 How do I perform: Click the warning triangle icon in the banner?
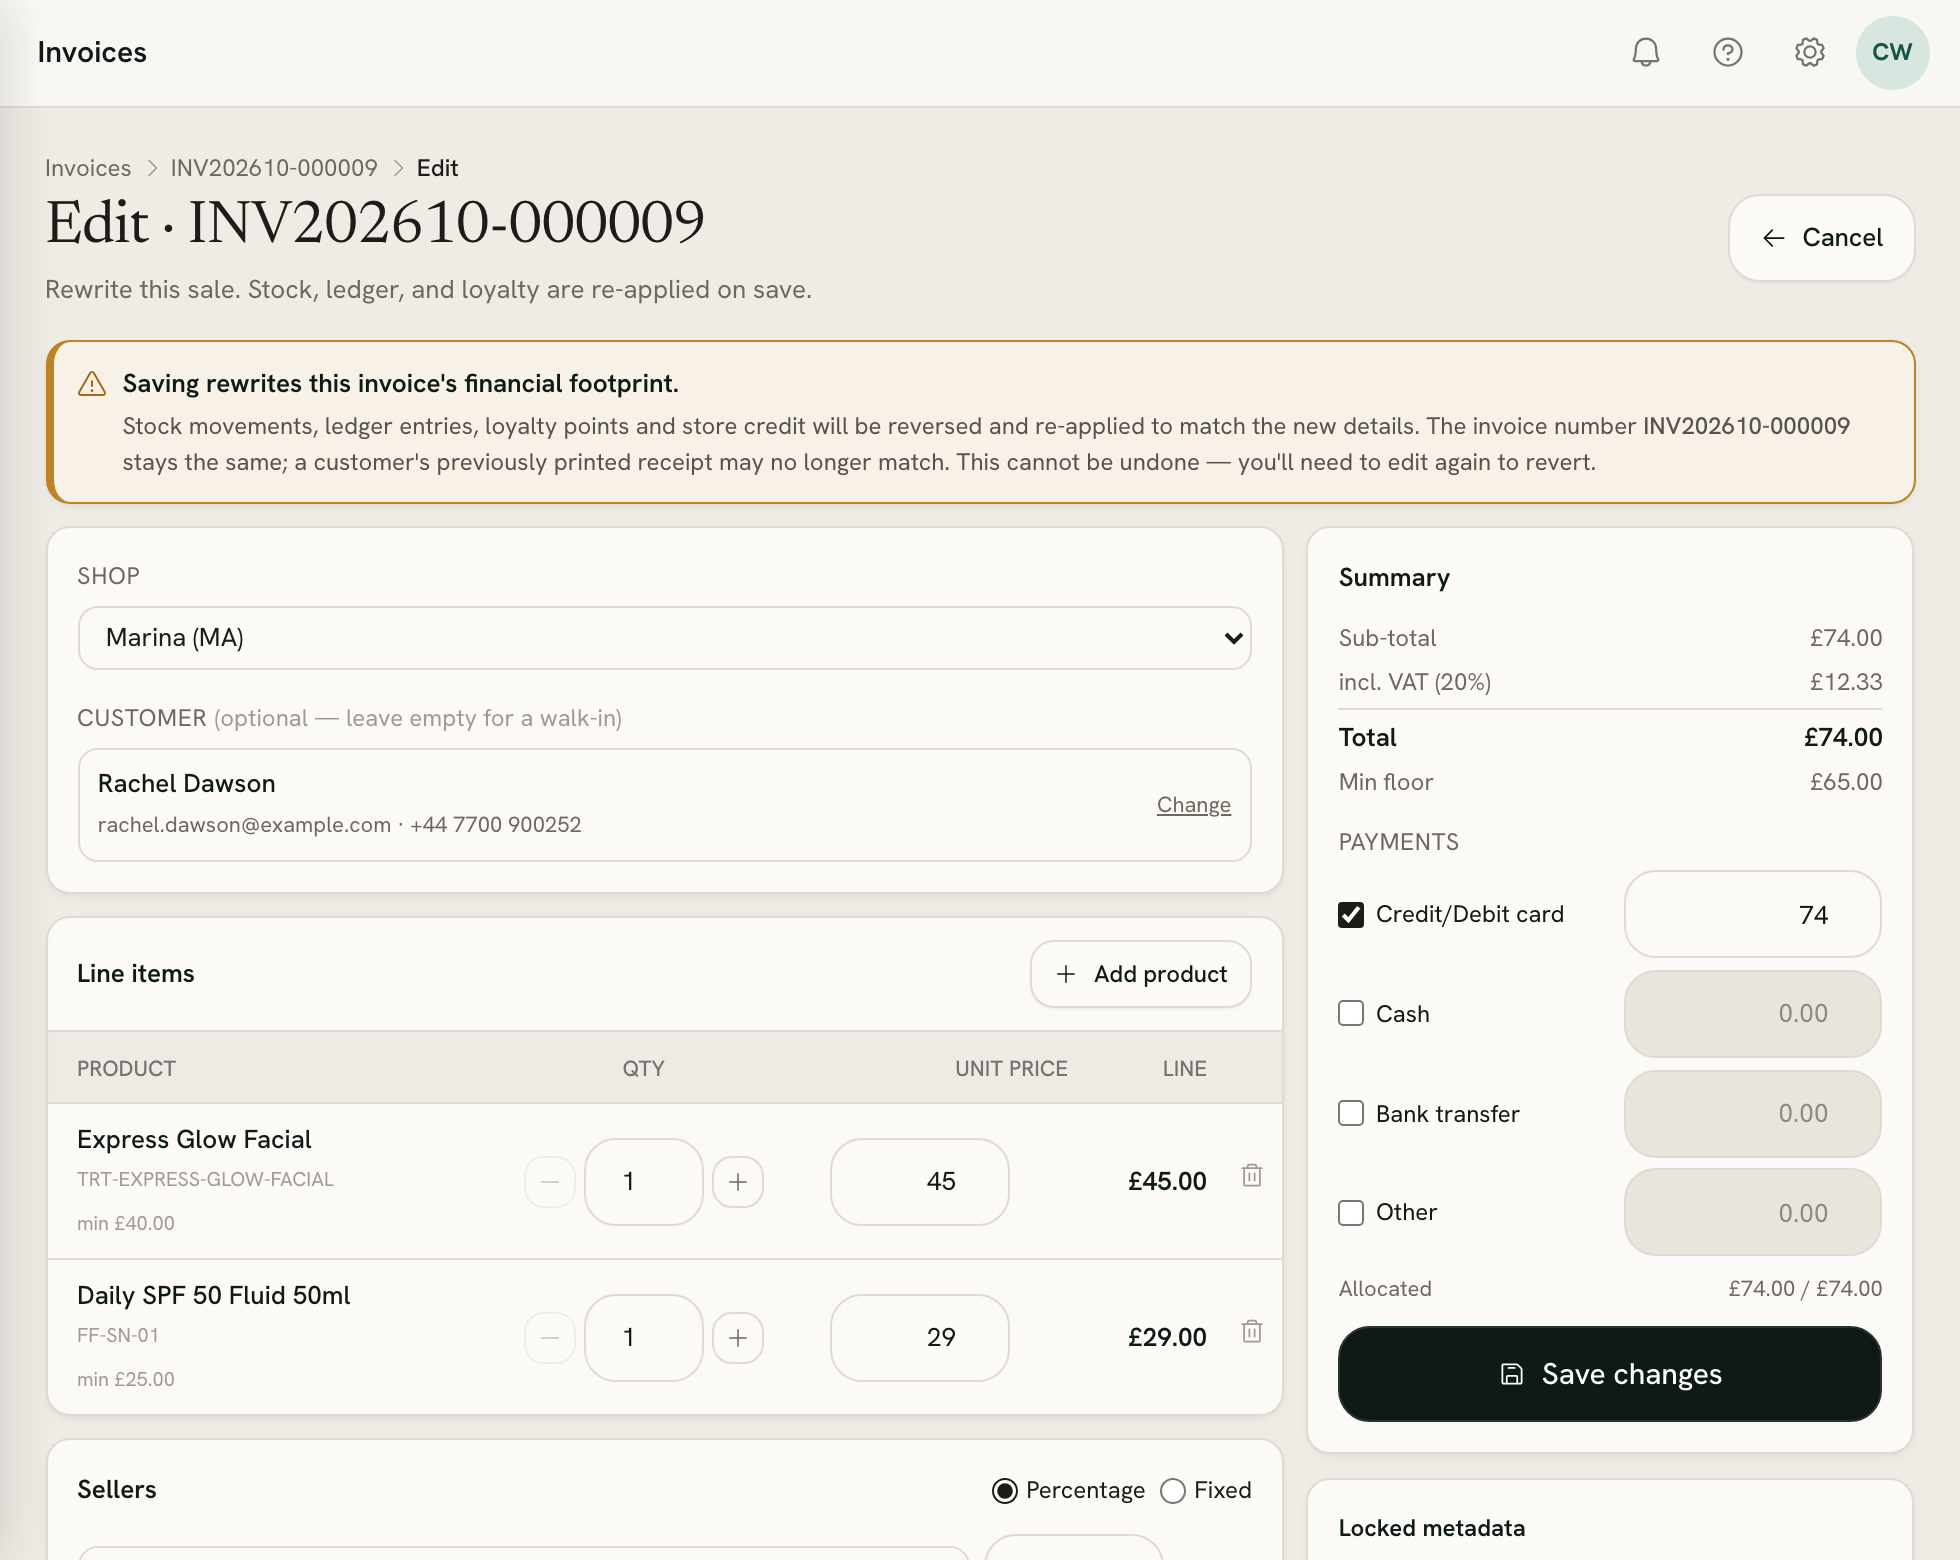click(92, 384)
